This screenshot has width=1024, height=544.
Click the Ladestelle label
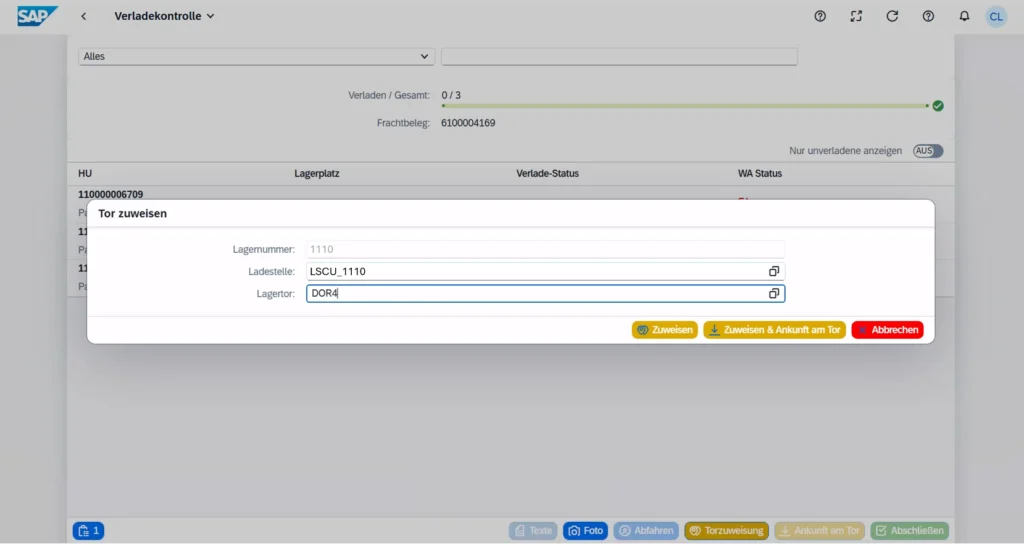point(272,272)
